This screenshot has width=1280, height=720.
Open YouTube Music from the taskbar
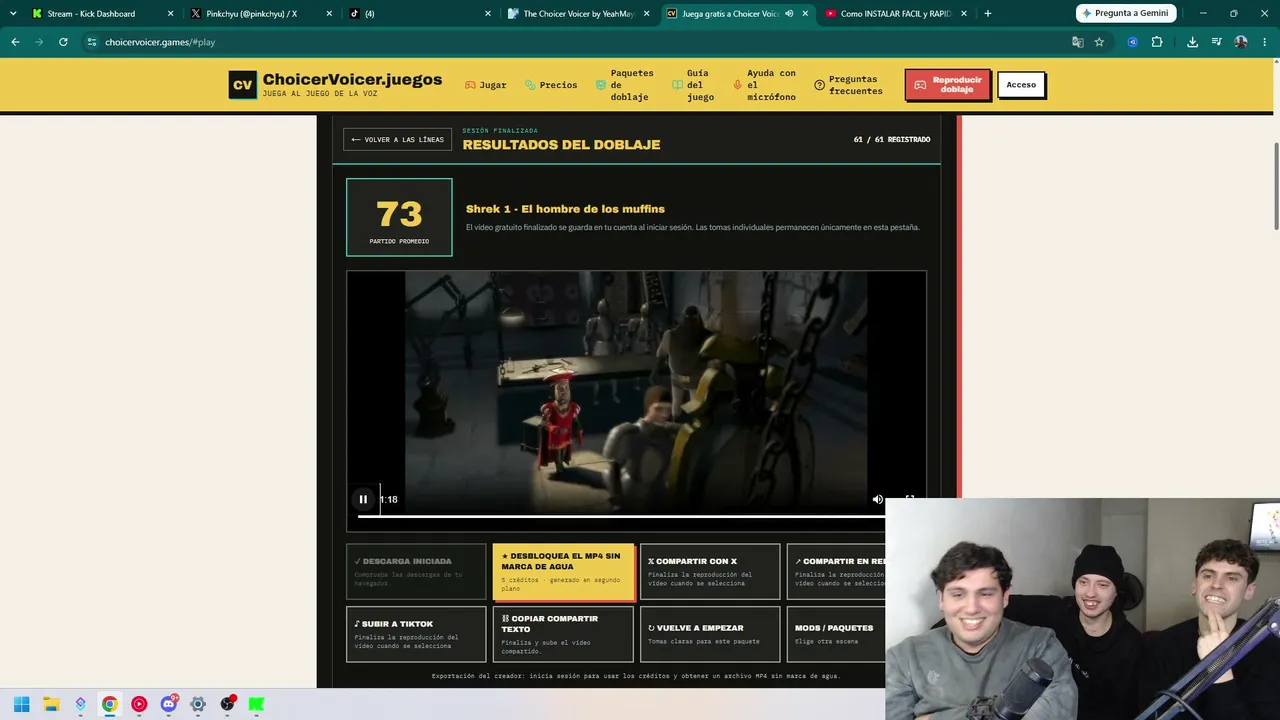pos(139,704)
